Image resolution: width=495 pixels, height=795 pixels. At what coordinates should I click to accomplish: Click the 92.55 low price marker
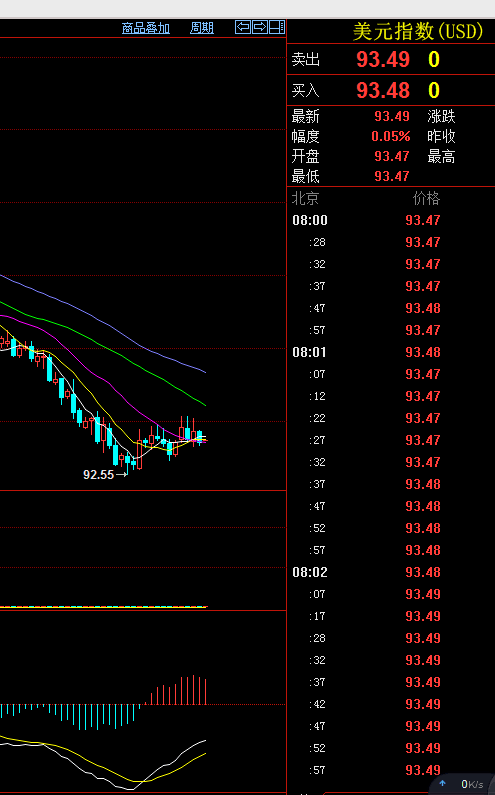98,475
